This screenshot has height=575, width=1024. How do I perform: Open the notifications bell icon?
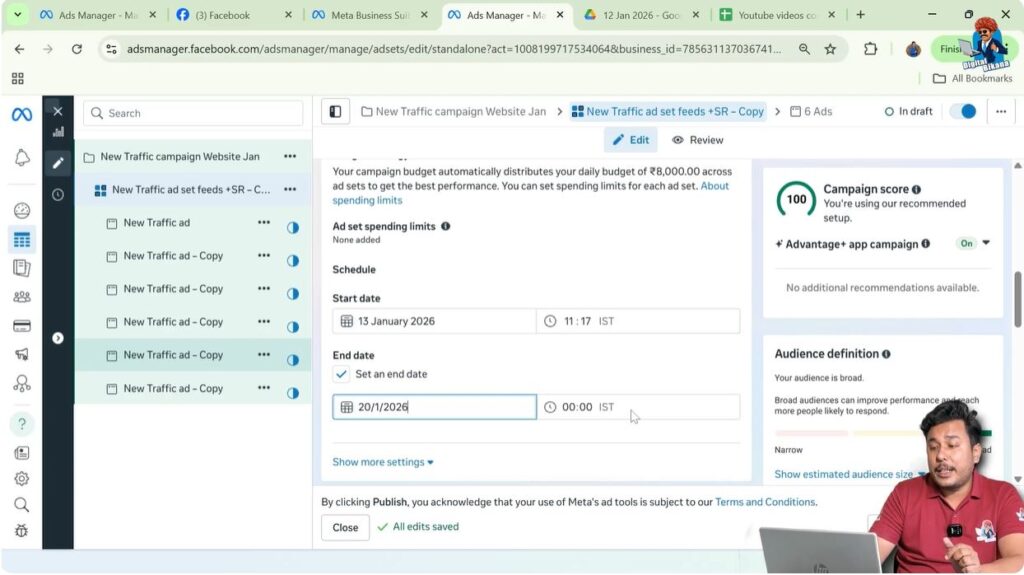click(x=21, y=158)
